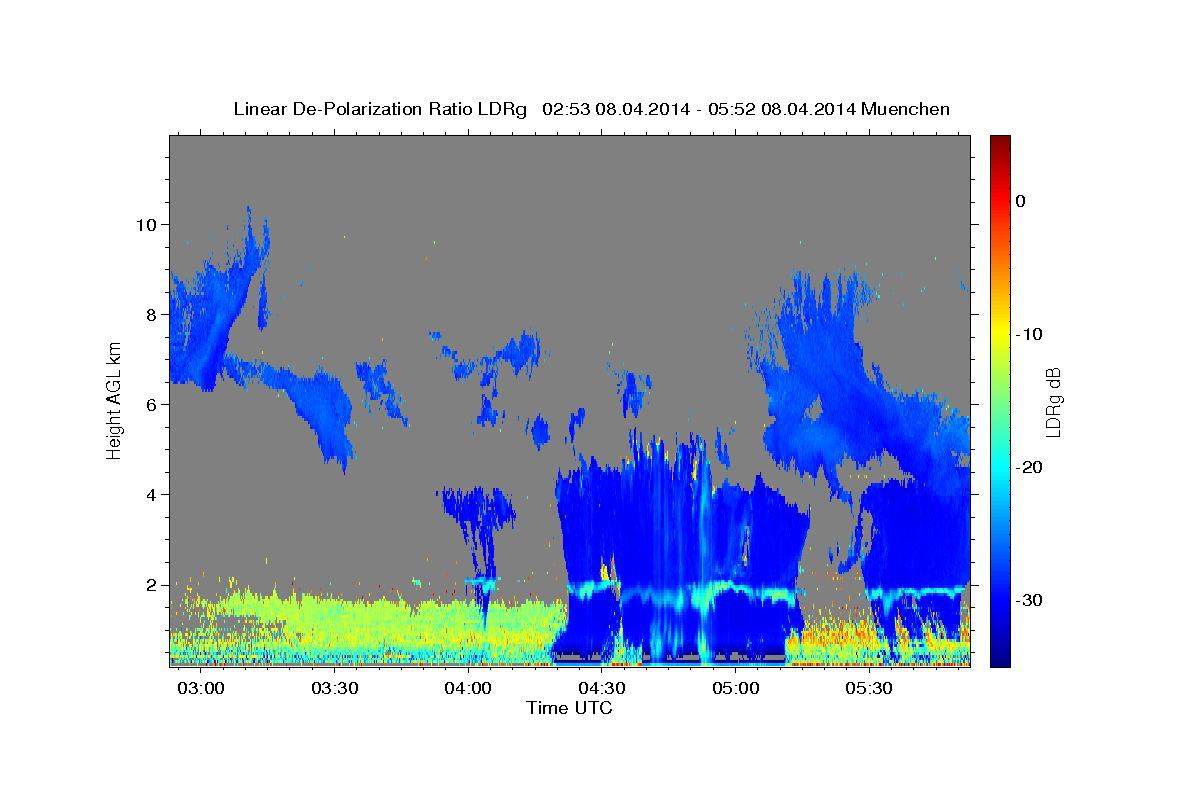
Task: Click the 'Height AGL km' axis label
Action: (114, 400)
